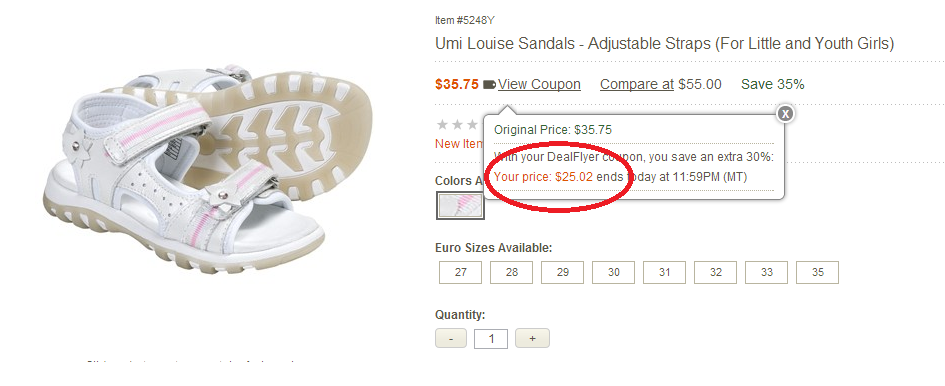
Task: Choose Euro size 27
Action: 460,273
